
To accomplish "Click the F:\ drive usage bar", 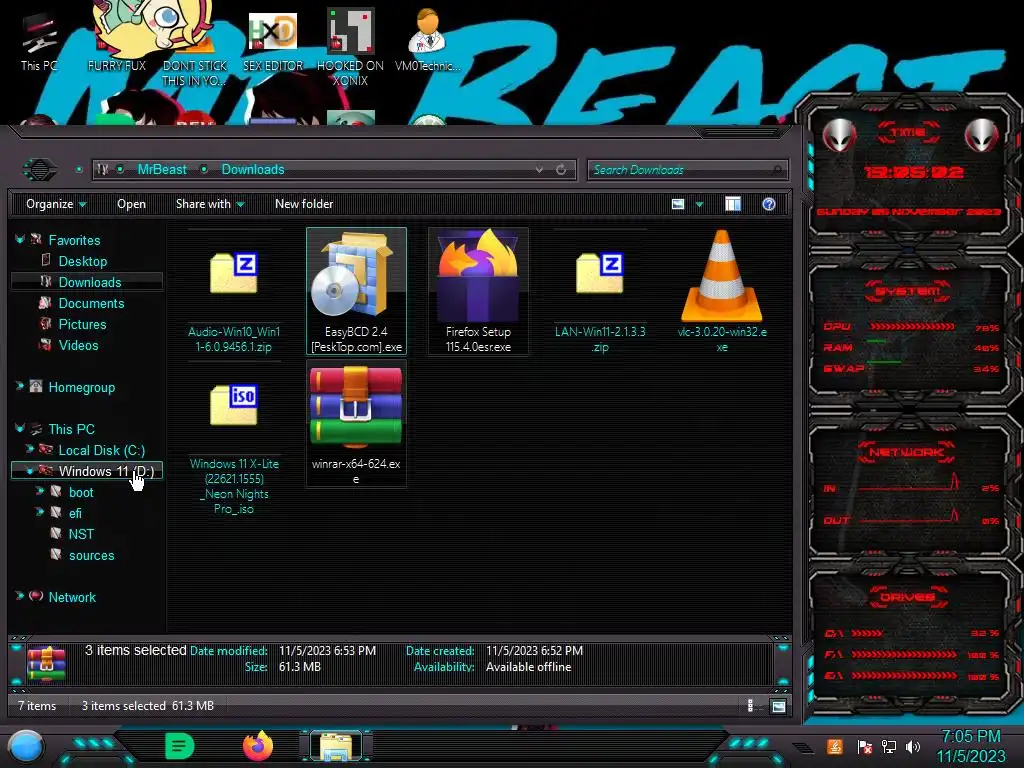I will pyautogui.click(x=904, y=654).
